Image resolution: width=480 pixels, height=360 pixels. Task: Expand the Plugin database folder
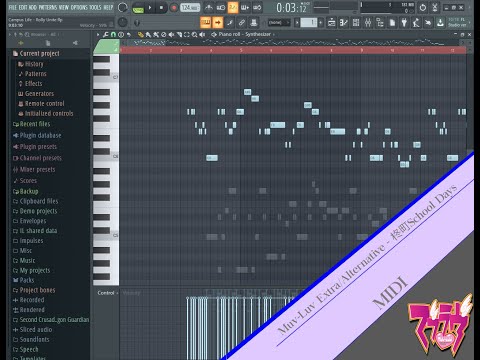point(37,135)
